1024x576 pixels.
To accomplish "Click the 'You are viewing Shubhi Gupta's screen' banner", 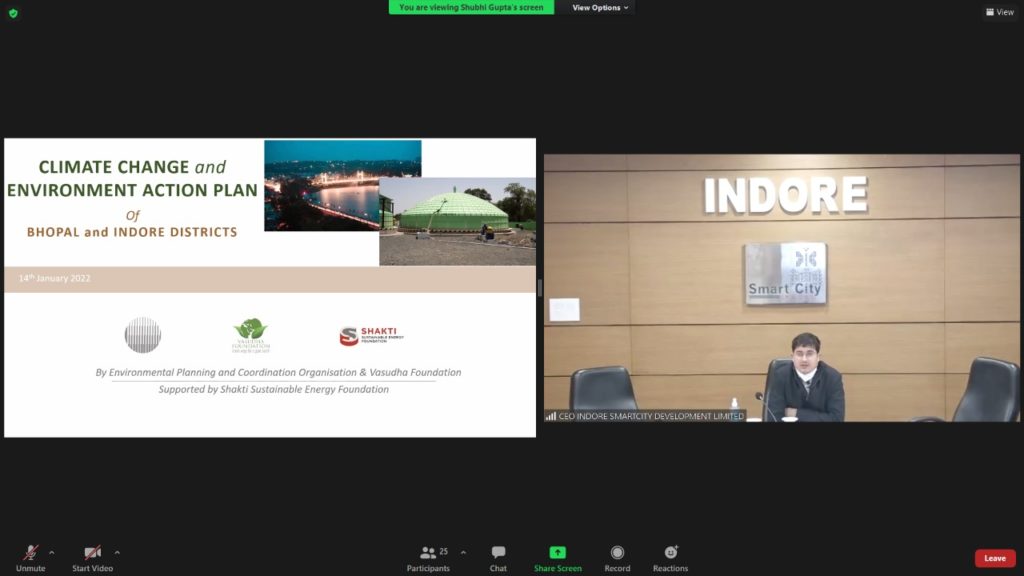I will (471, 7).
